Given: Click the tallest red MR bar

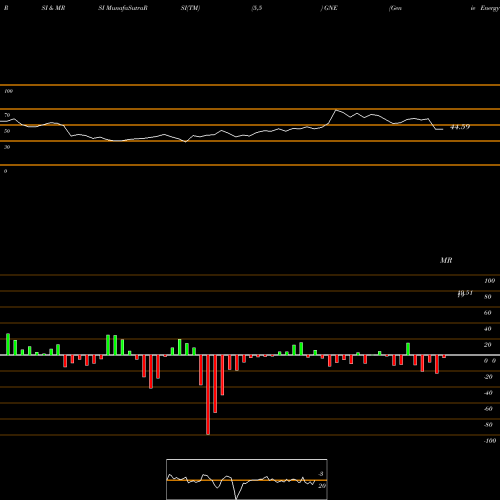Looking at the screenshot, I should click(208, 395).
